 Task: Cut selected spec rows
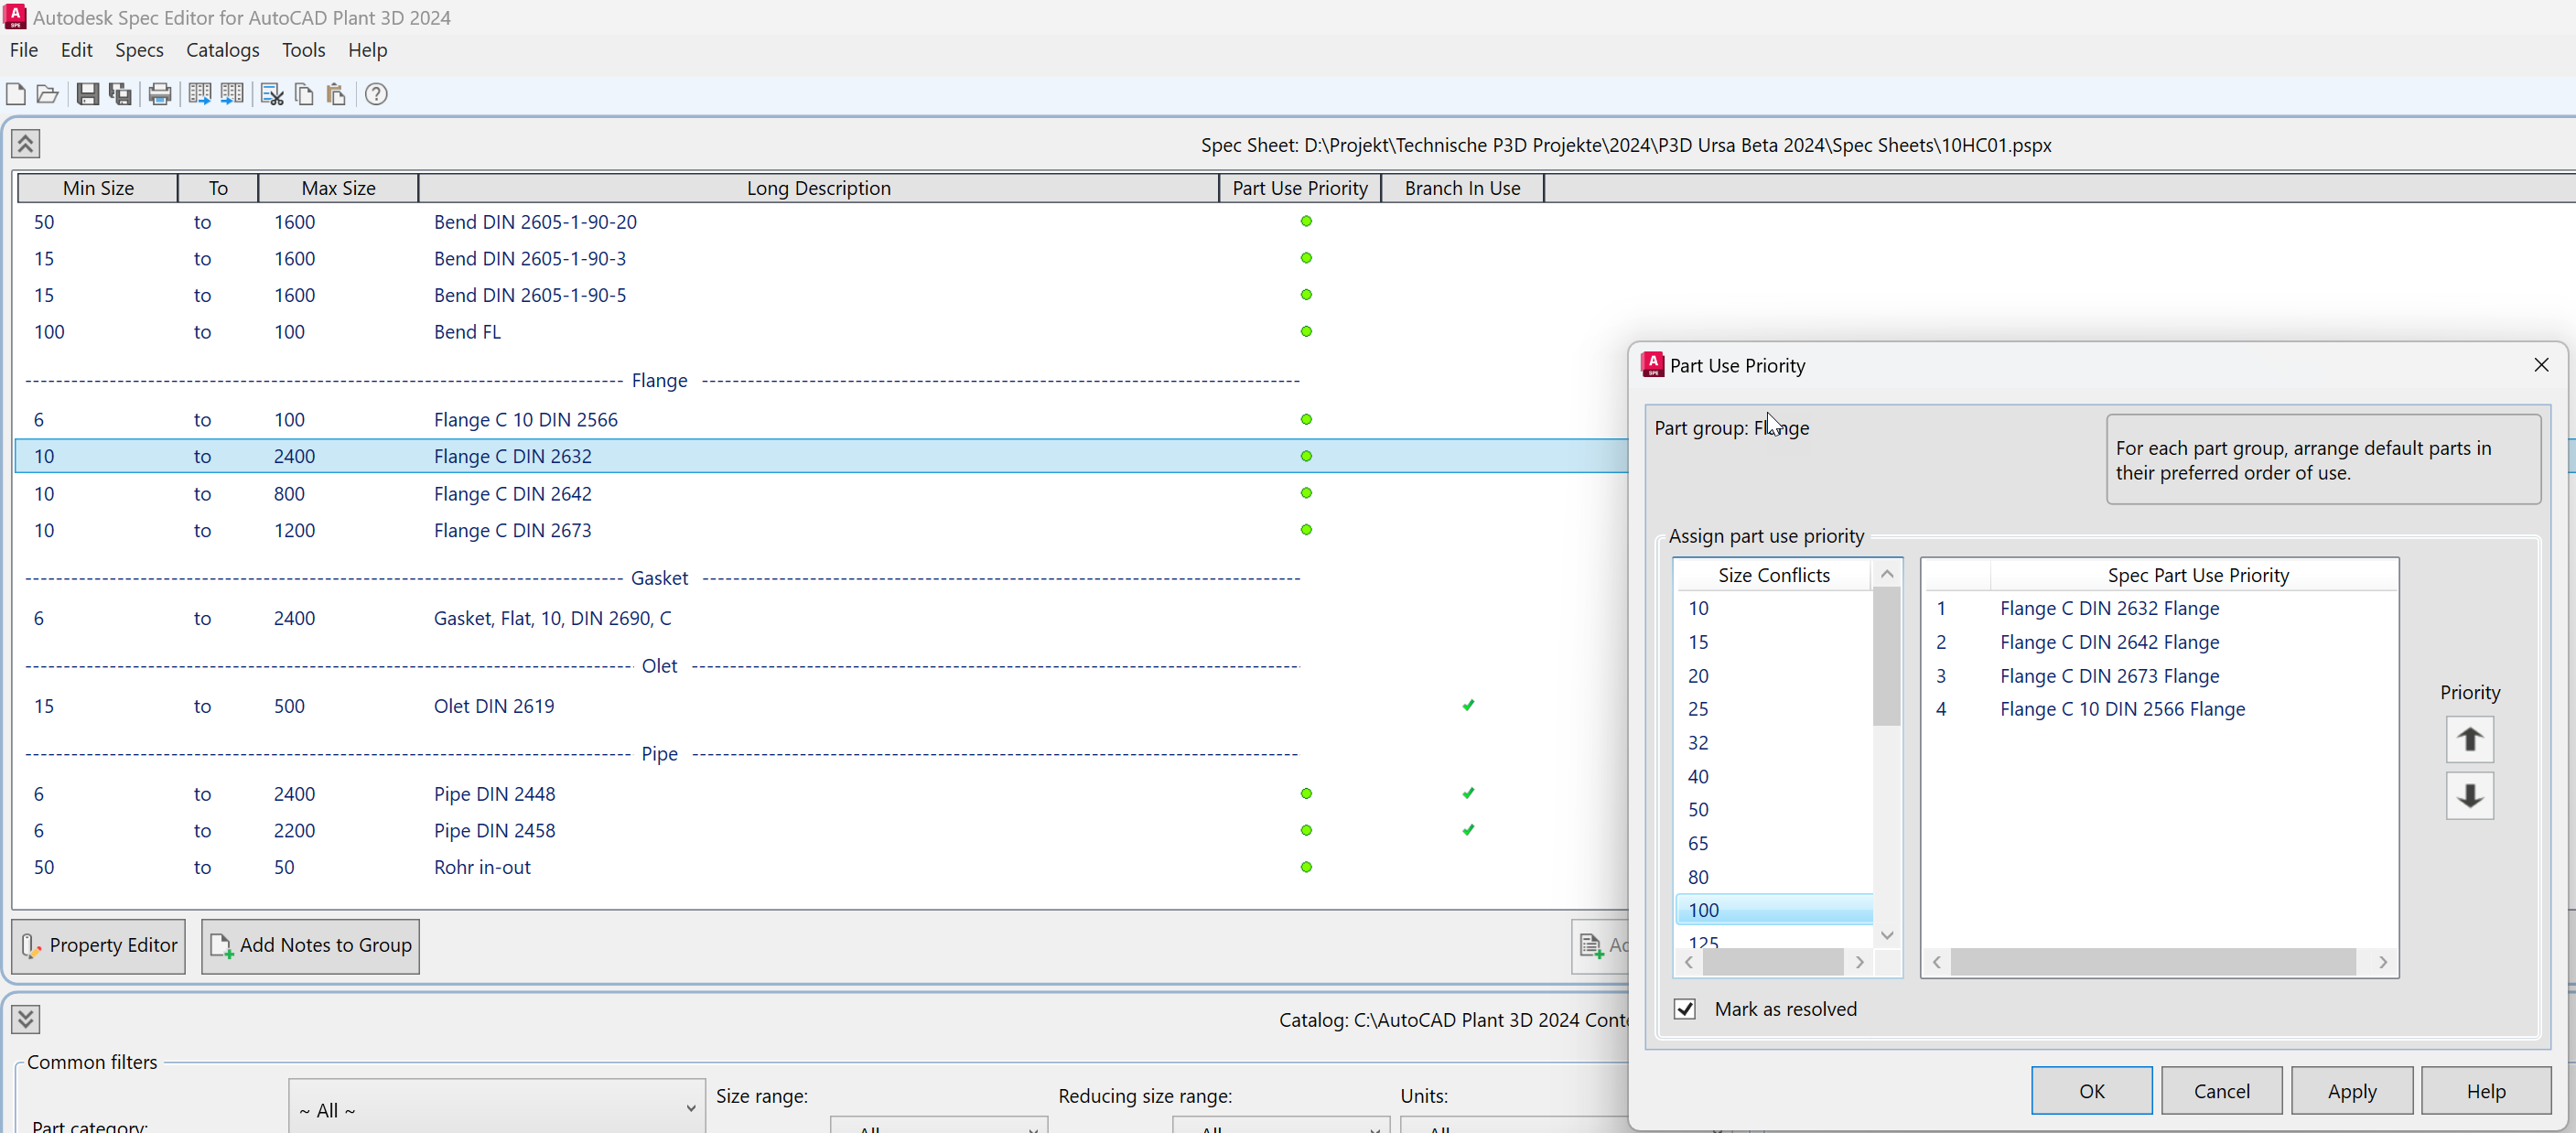point(271,94)
